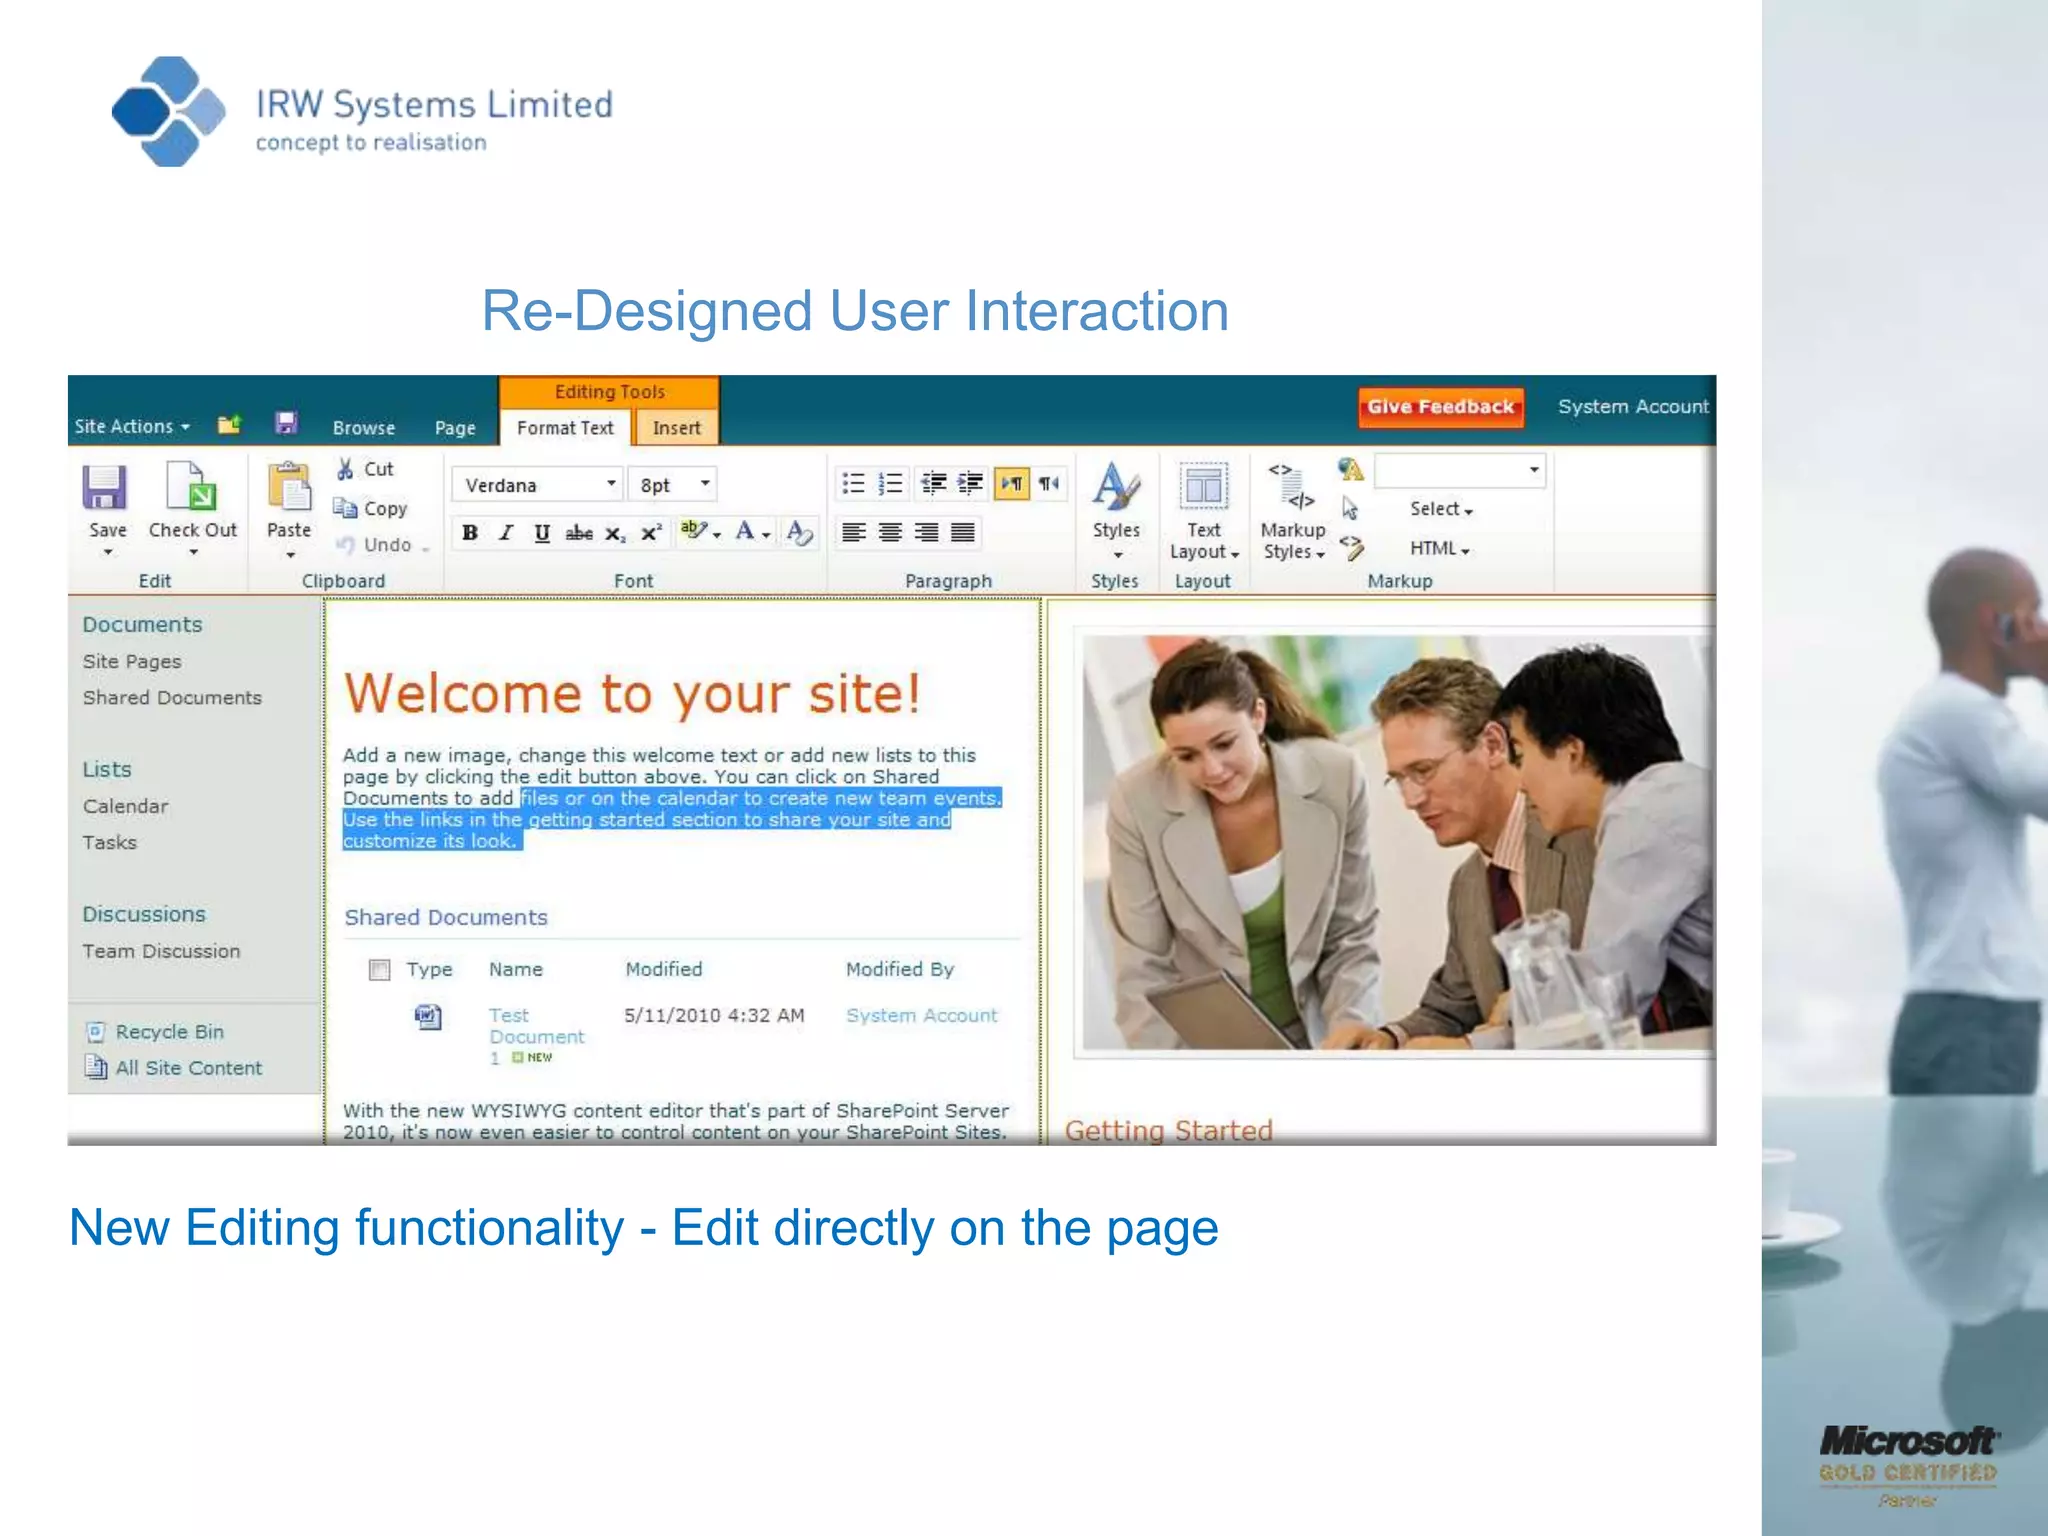Click the Cut scissors icon

click(345, 469)
